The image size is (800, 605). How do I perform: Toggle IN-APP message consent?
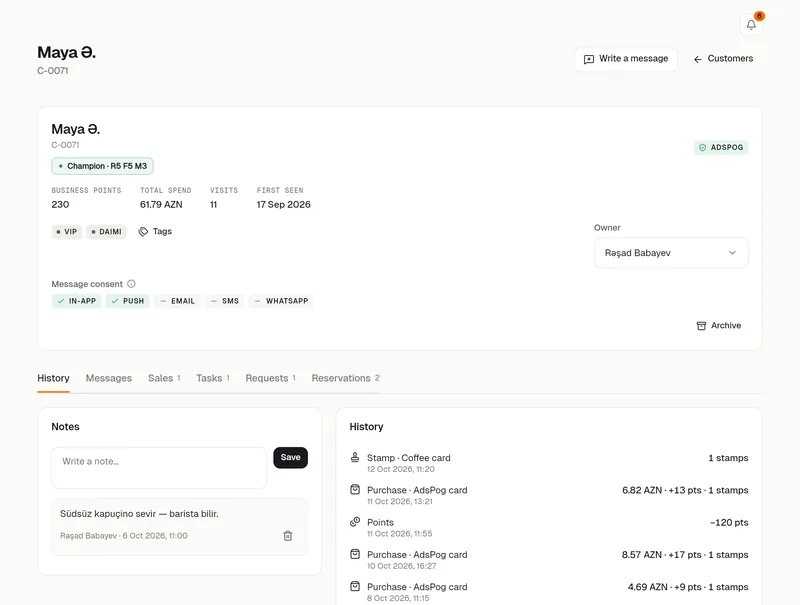coord(77,301)
